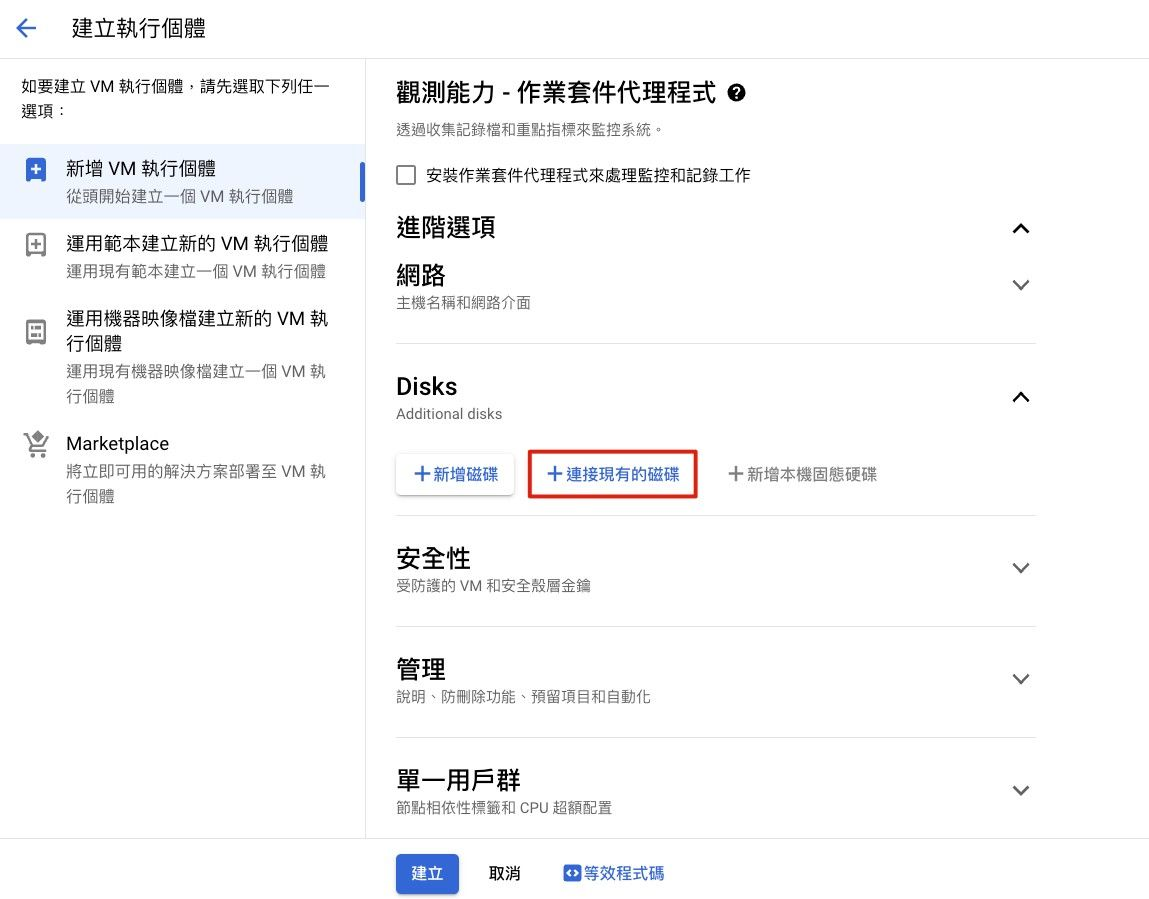Click the 新增 VM 執行個體 plus icon
The image size is (1149, 899).
coord(36,170)
